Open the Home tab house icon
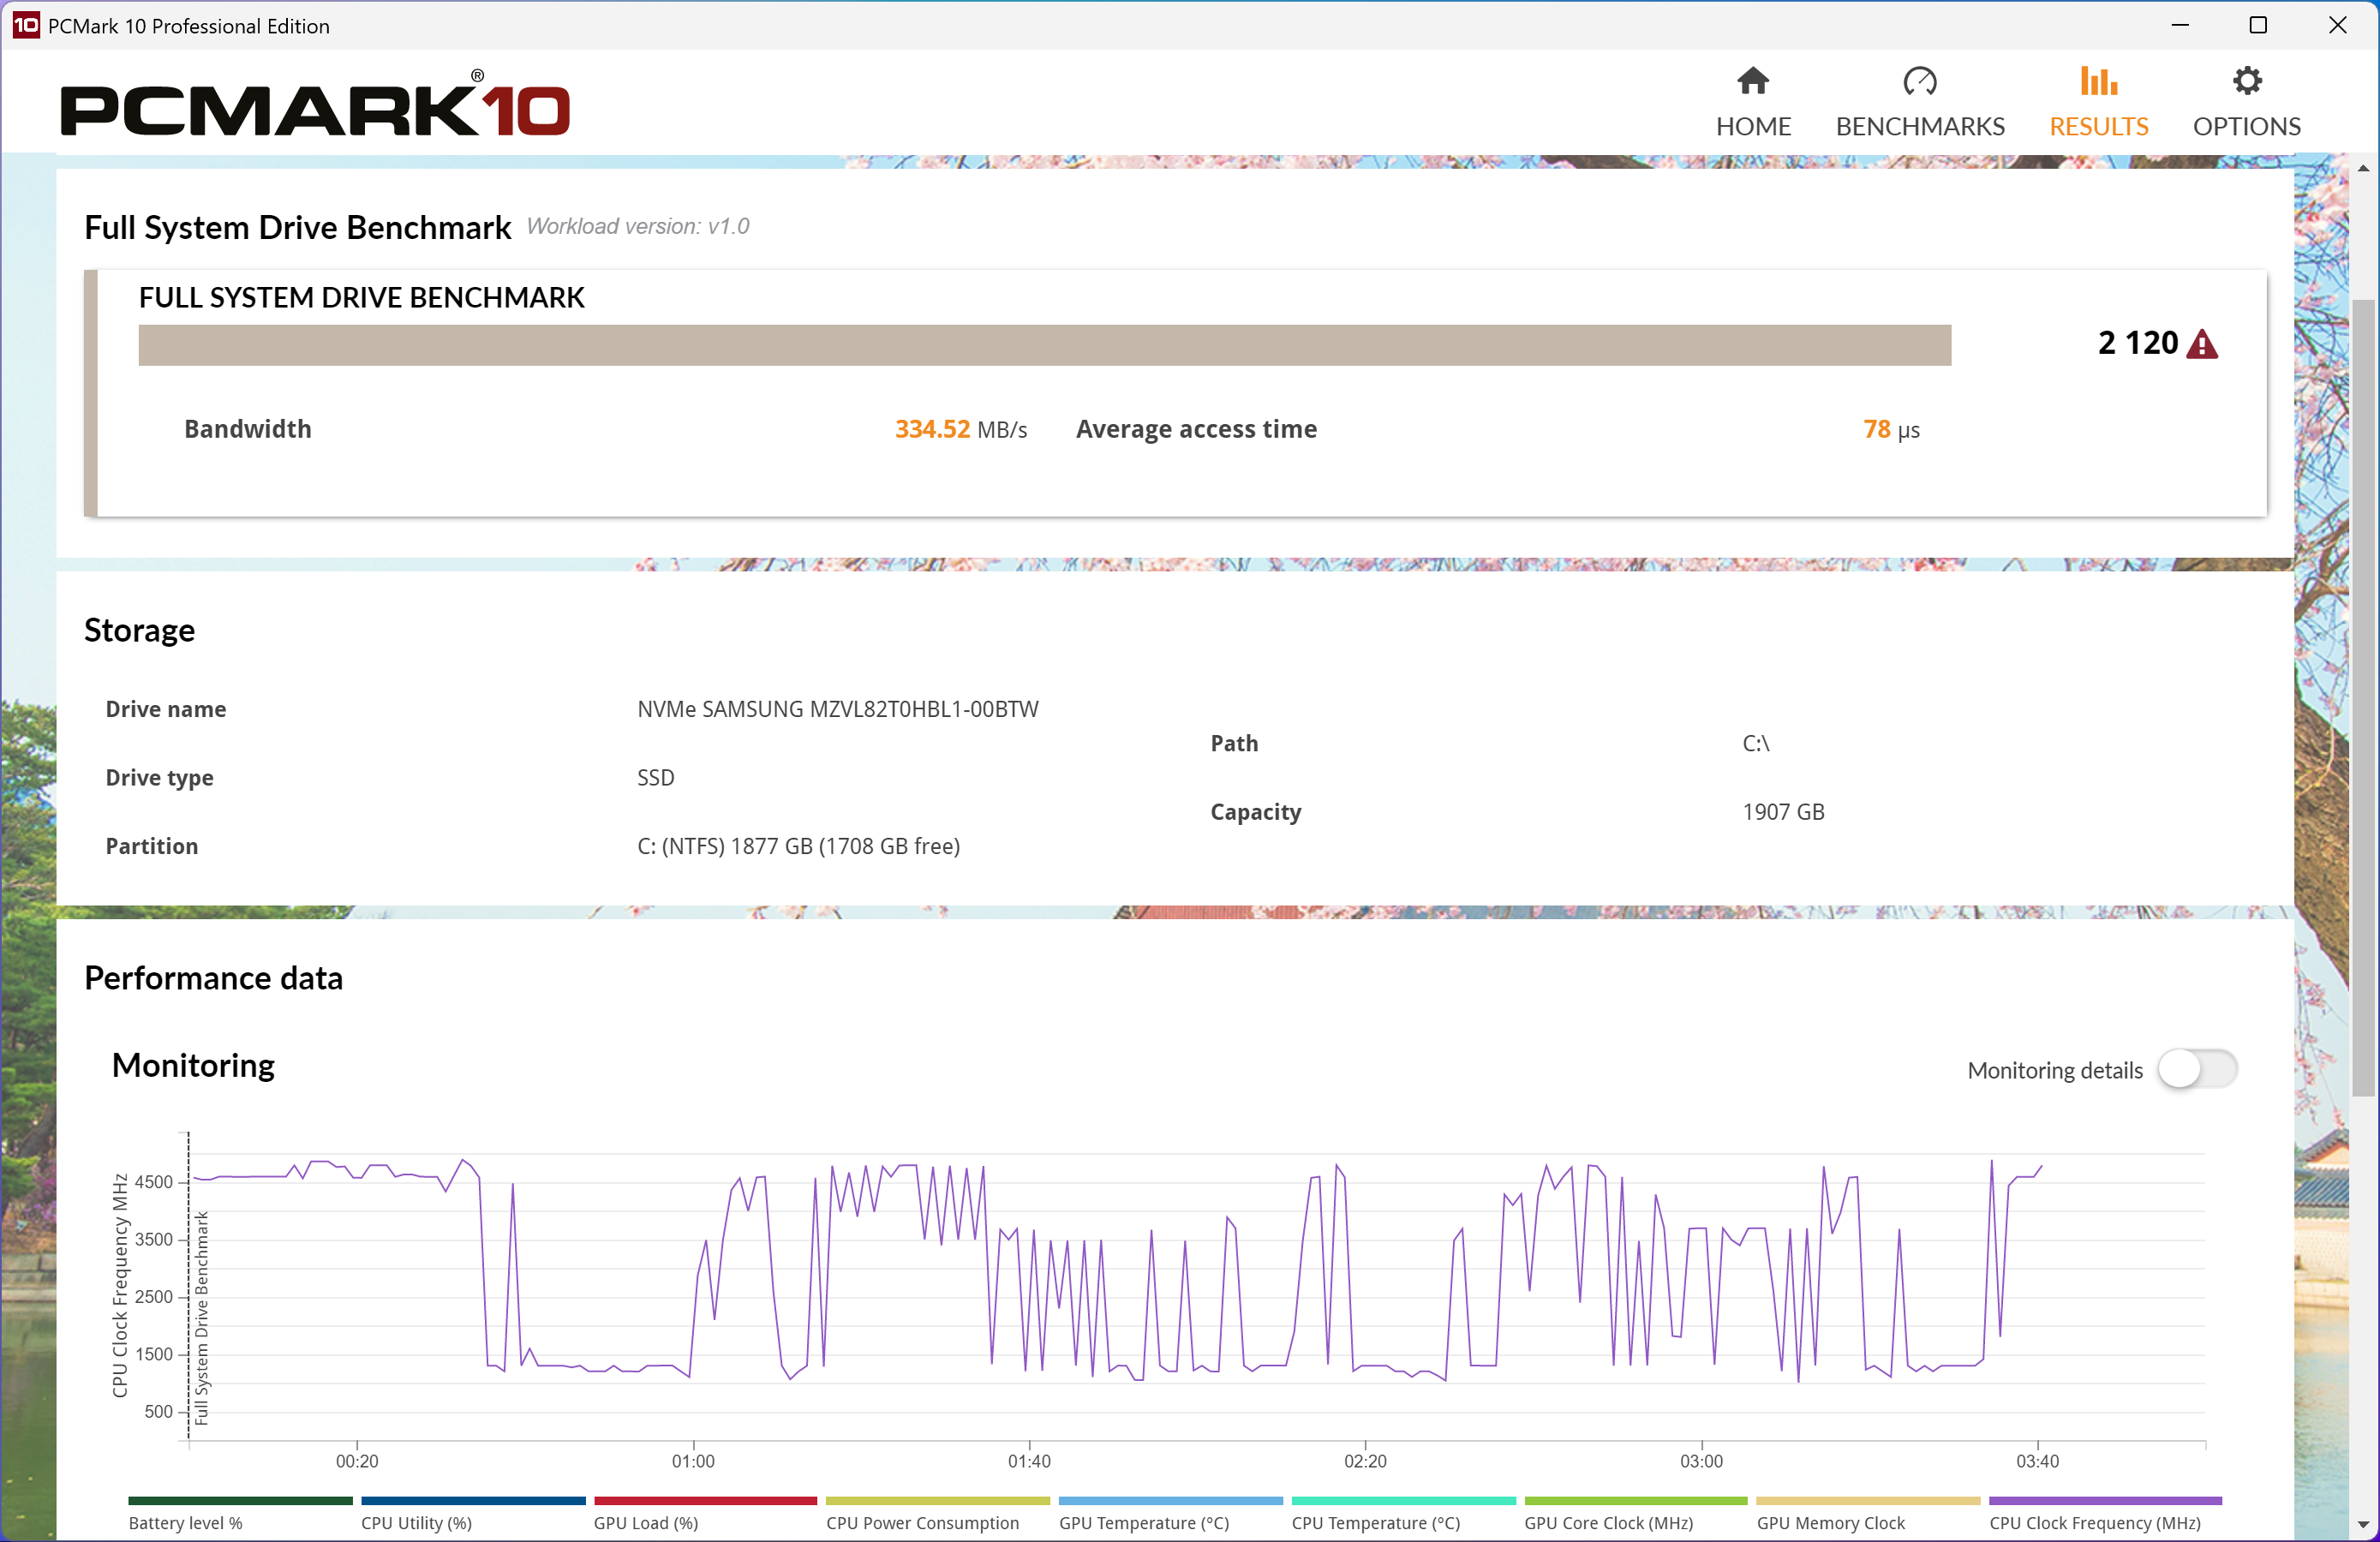 1752,80
